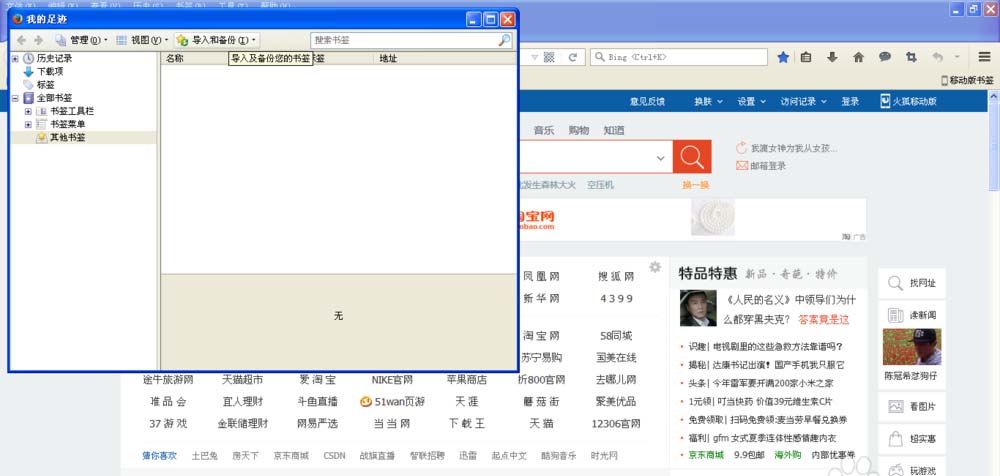Expand the 书签菜单 tree node
Image resolution: width=1000 pixels, height=476 pixels.
(x=28, y=124)
